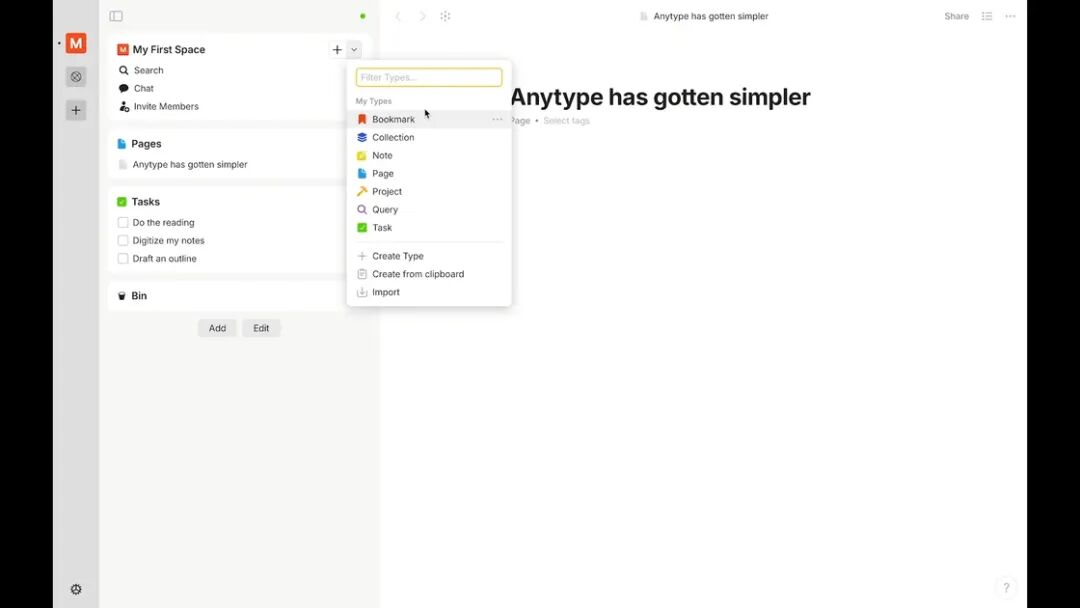
Task: Open the Bin trash icon
Action: tap(122, 295)
